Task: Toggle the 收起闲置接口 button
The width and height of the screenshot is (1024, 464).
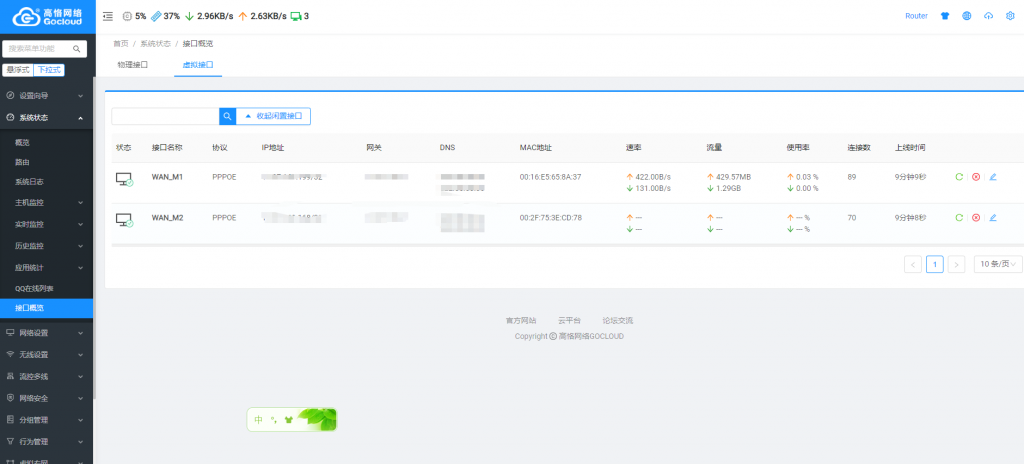Action: [273, 116]
